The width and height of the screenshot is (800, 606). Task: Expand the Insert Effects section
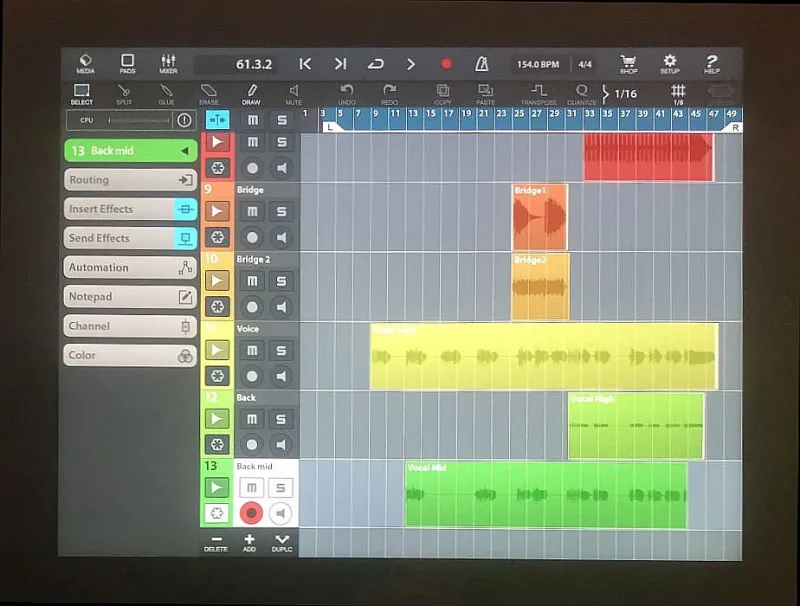tap(130, 209)
